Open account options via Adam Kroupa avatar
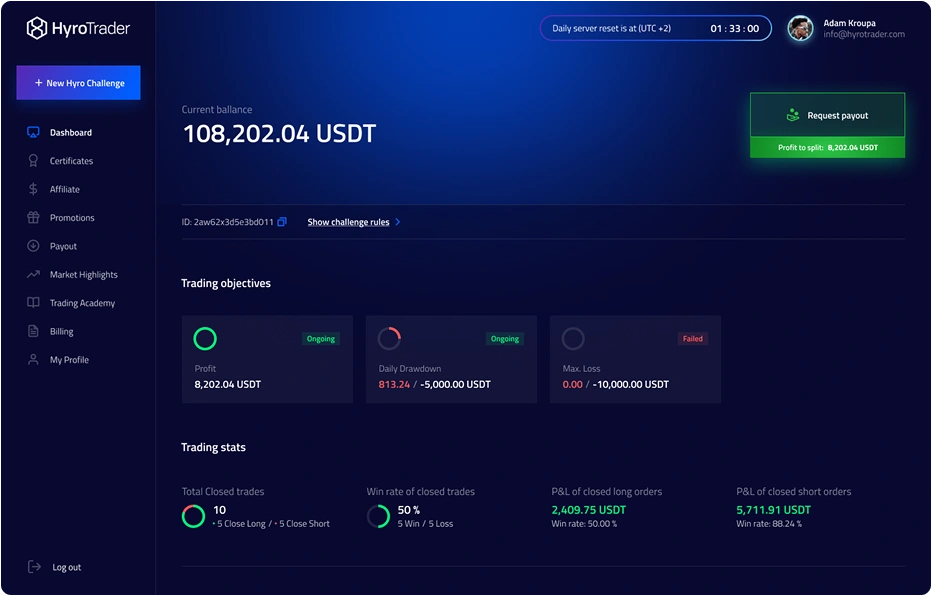932x596 pixels. point(800,29)
